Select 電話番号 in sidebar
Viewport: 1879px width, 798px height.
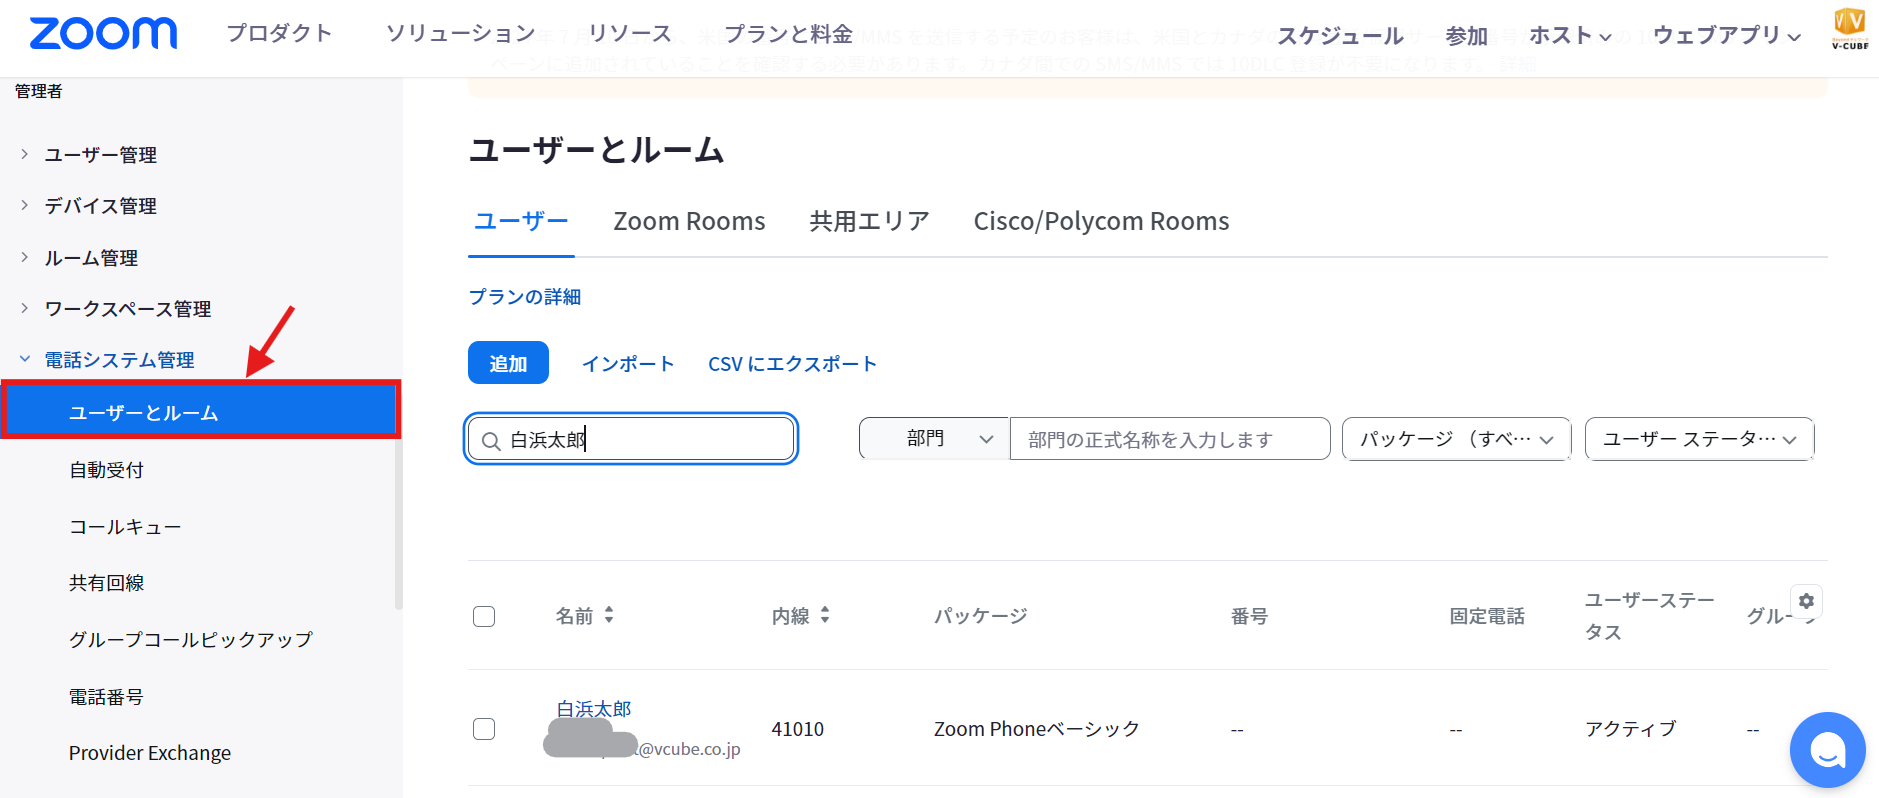click(x=106, y=697)
